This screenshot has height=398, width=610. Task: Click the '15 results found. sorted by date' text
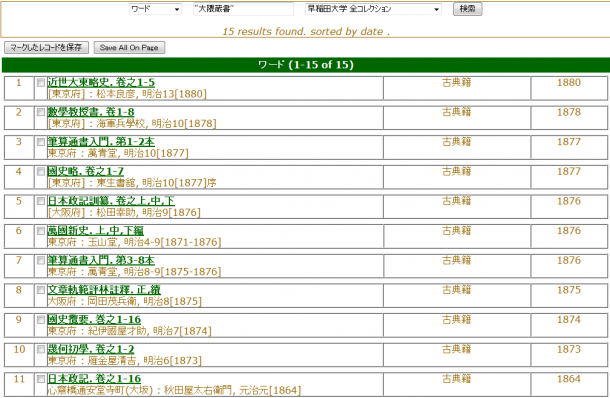pyautogui.click(x=306, y=32)
